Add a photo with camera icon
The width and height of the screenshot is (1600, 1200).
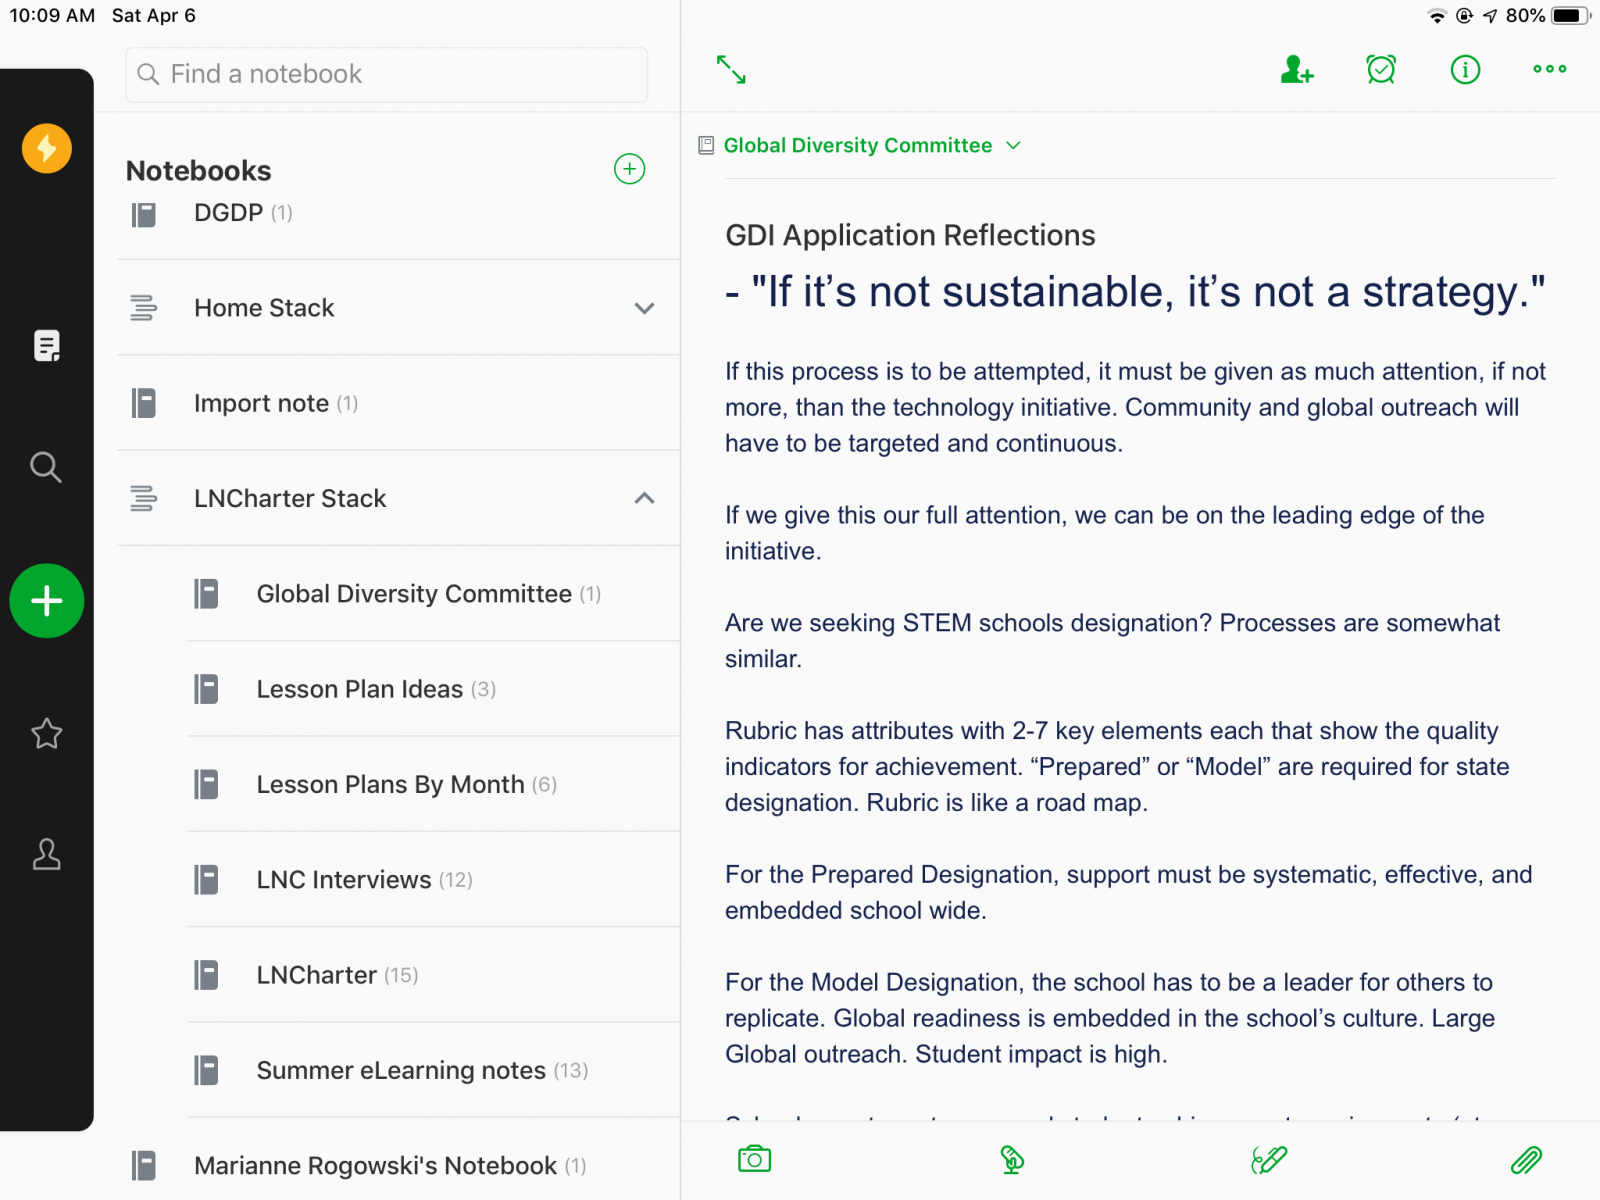pyautogui.click(x=754, y=1159)
